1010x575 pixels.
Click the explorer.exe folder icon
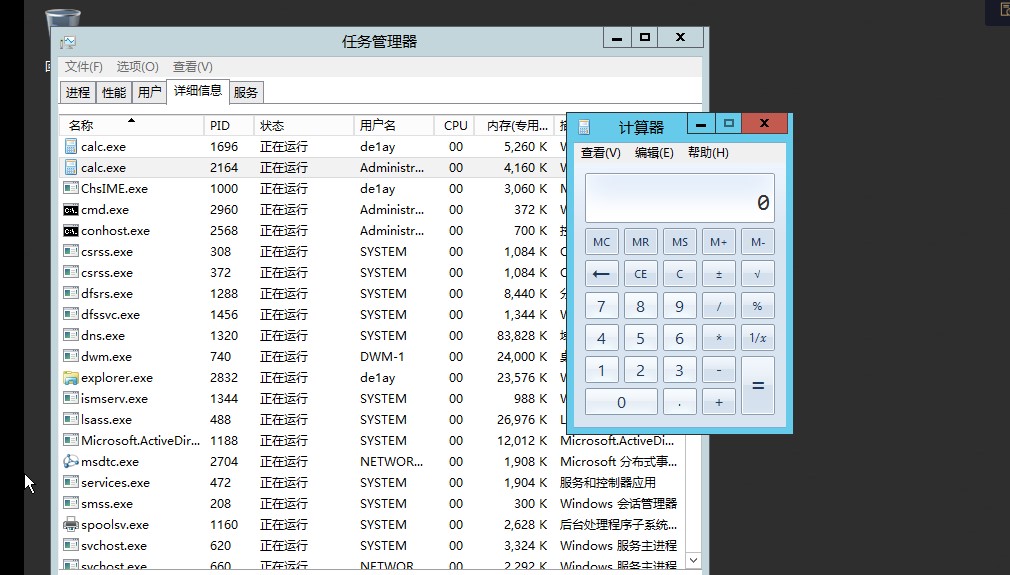(71, 378)
